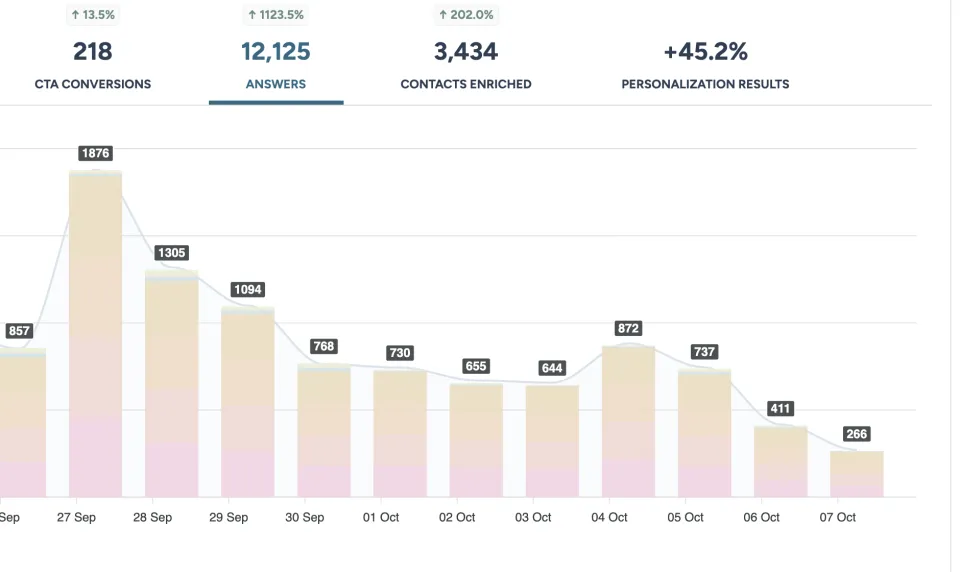Click the +45.2% figure
The width and height of the screenshot is (960, 572).
tap(705, 51)
